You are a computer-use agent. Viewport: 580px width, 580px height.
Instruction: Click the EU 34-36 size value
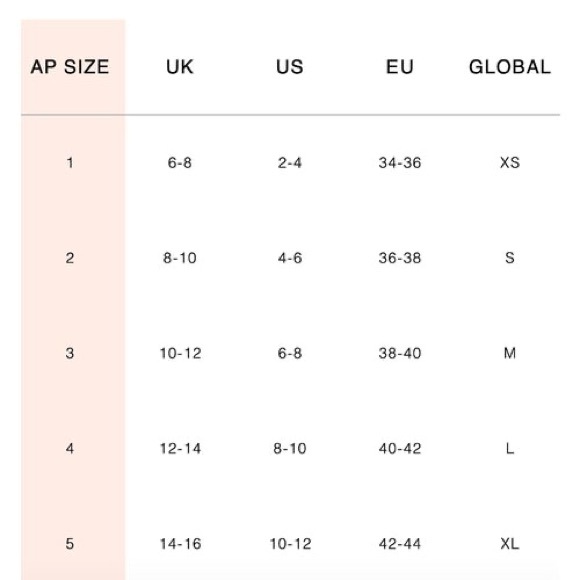[399, 163]
